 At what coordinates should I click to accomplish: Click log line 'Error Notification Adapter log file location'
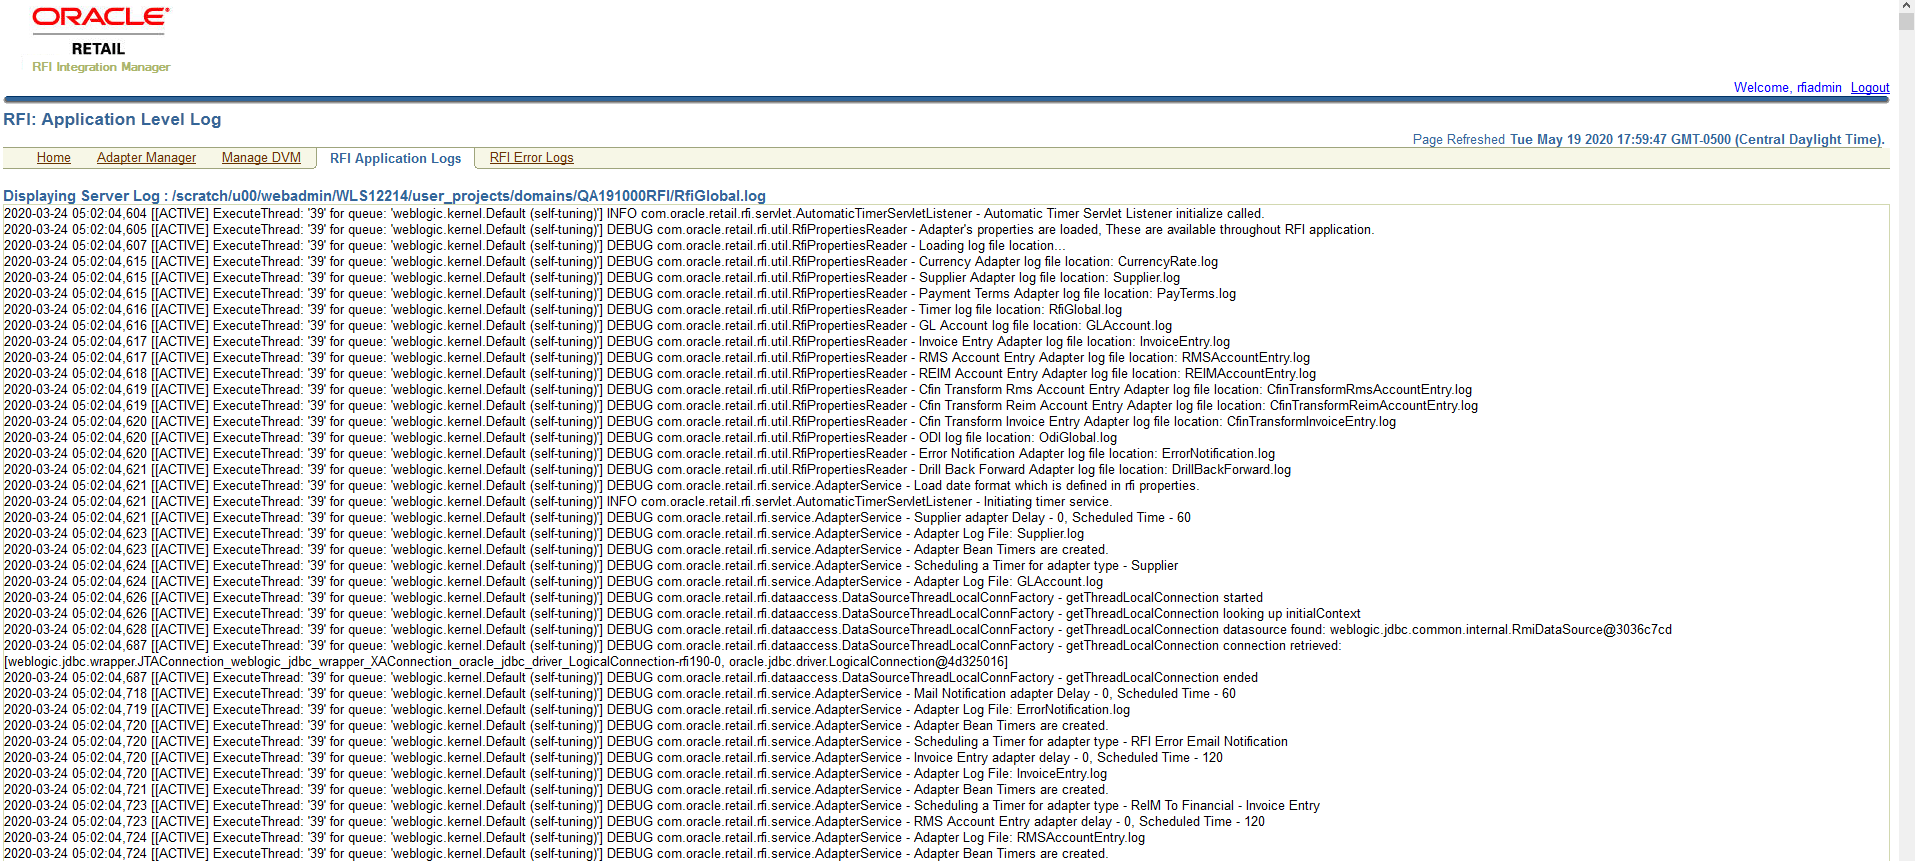click(x=640, y=454)
